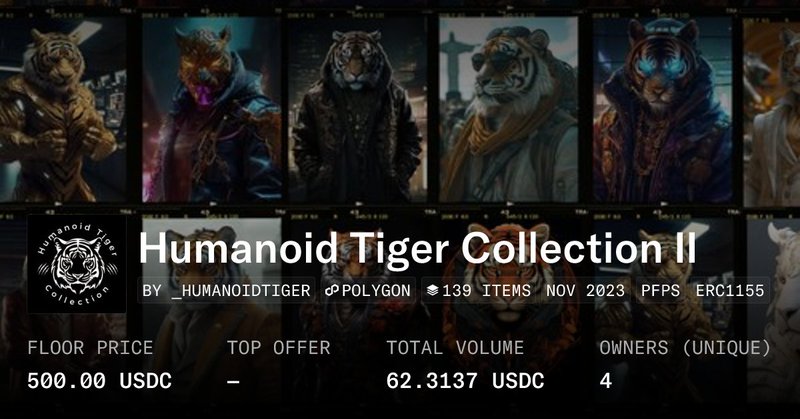
Task: Click the 500.00 USDC floor price
Action: 99,381
